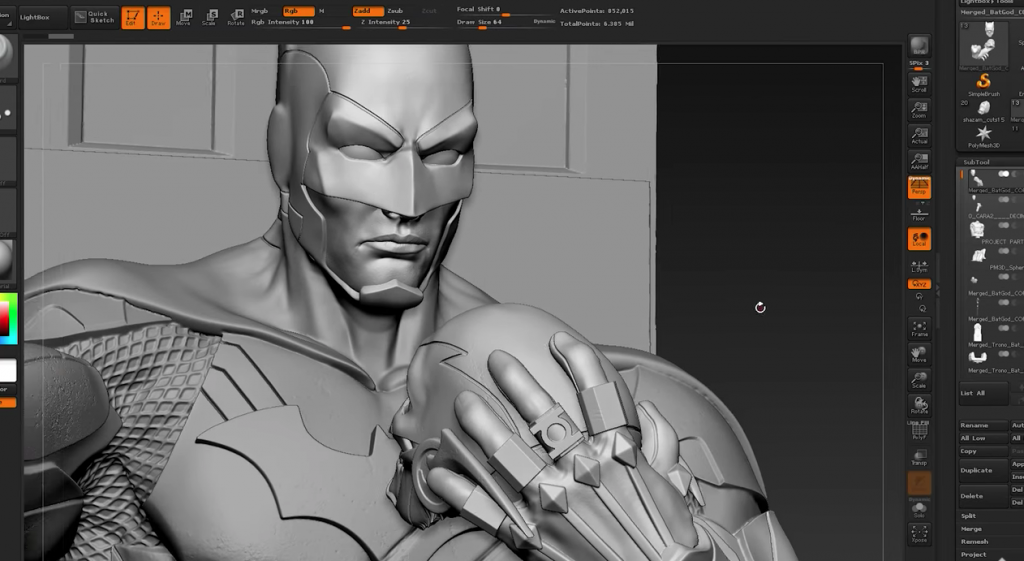Select the PROJECT PART subtool thumbnail
1024x561 pixels.
pyautogui.click(x=977, y=229)
